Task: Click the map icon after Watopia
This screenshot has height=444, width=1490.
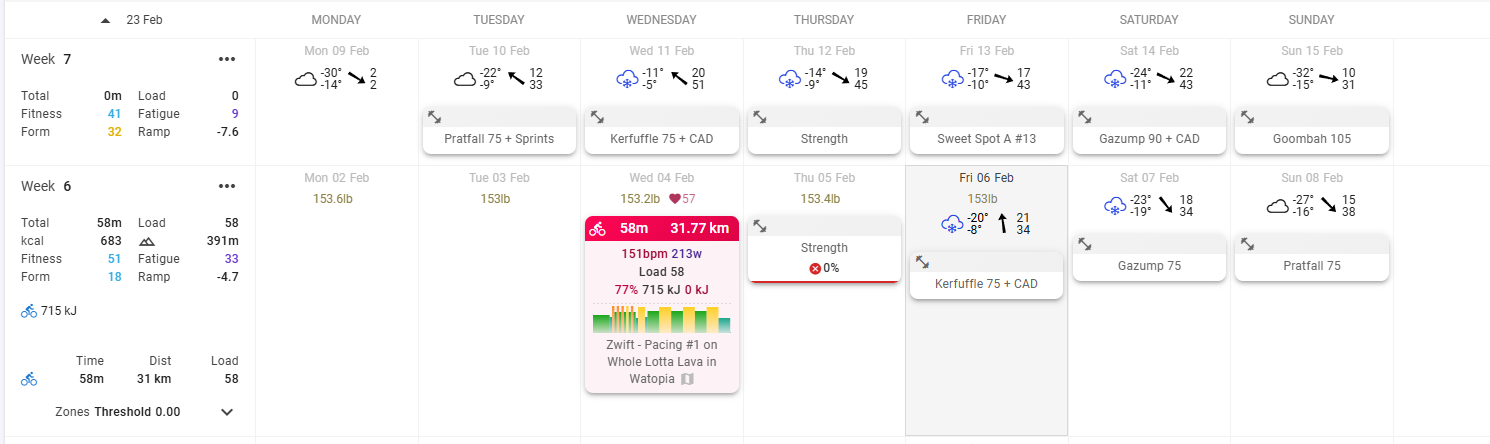Action: pos(687,379)
